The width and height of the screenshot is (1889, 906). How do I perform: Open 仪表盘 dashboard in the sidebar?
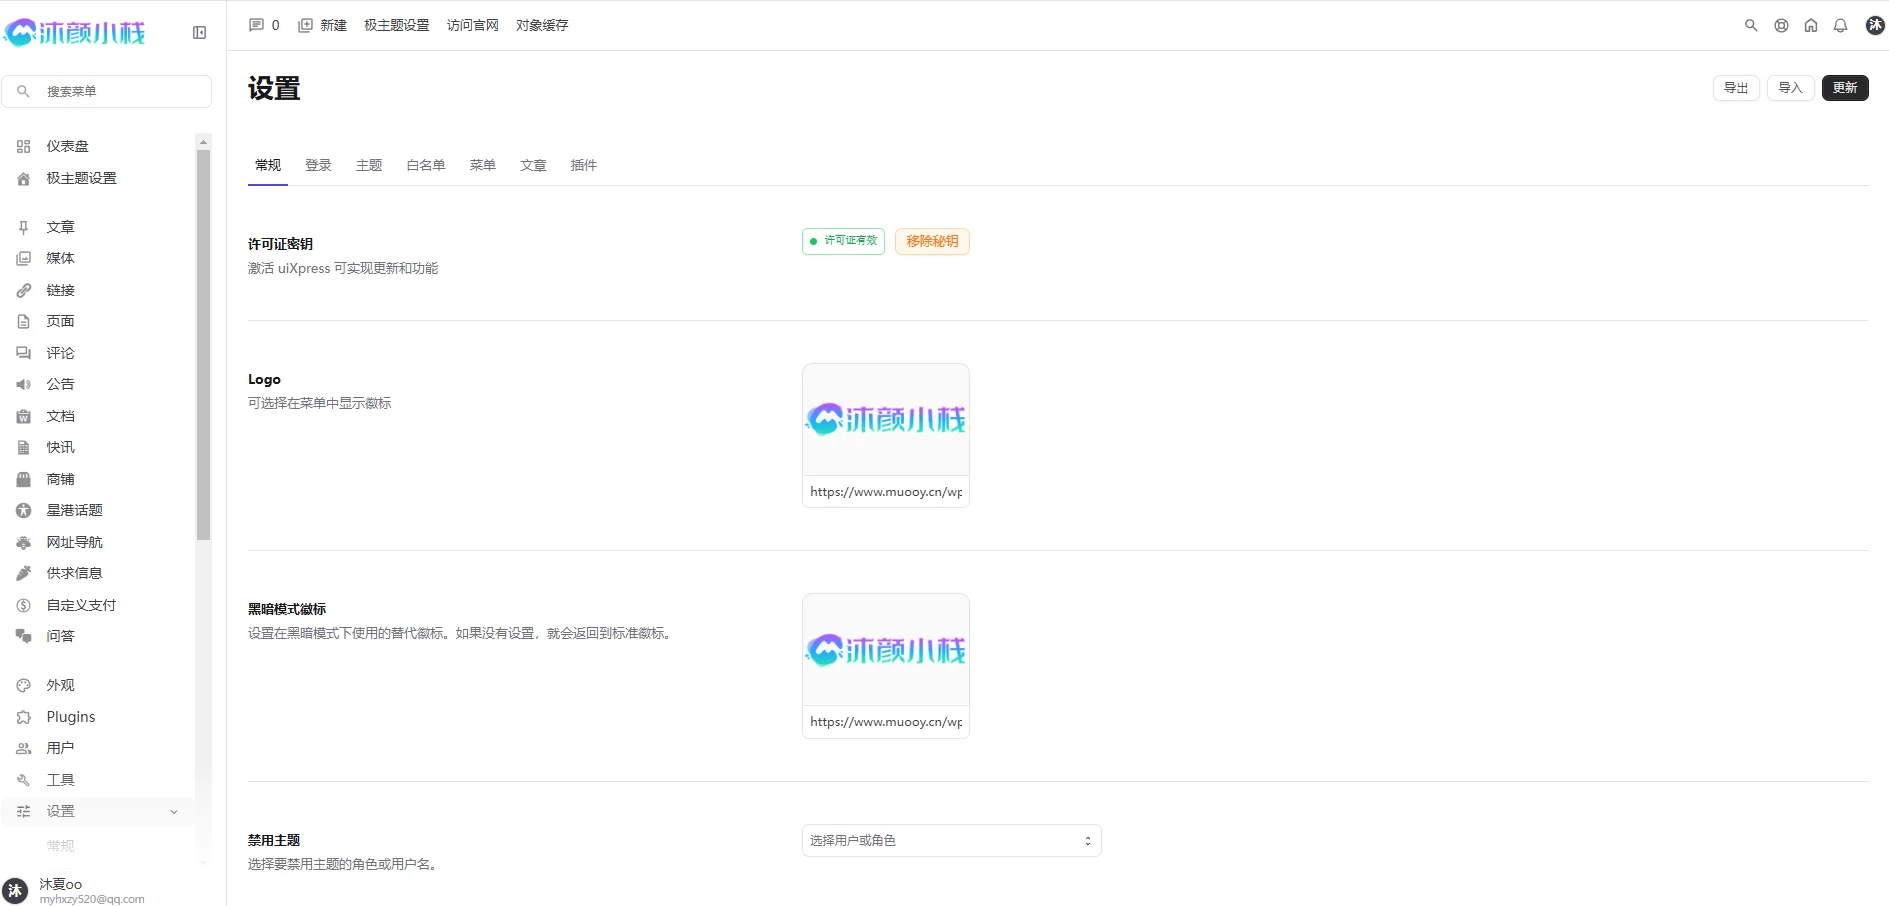point(67,146)
